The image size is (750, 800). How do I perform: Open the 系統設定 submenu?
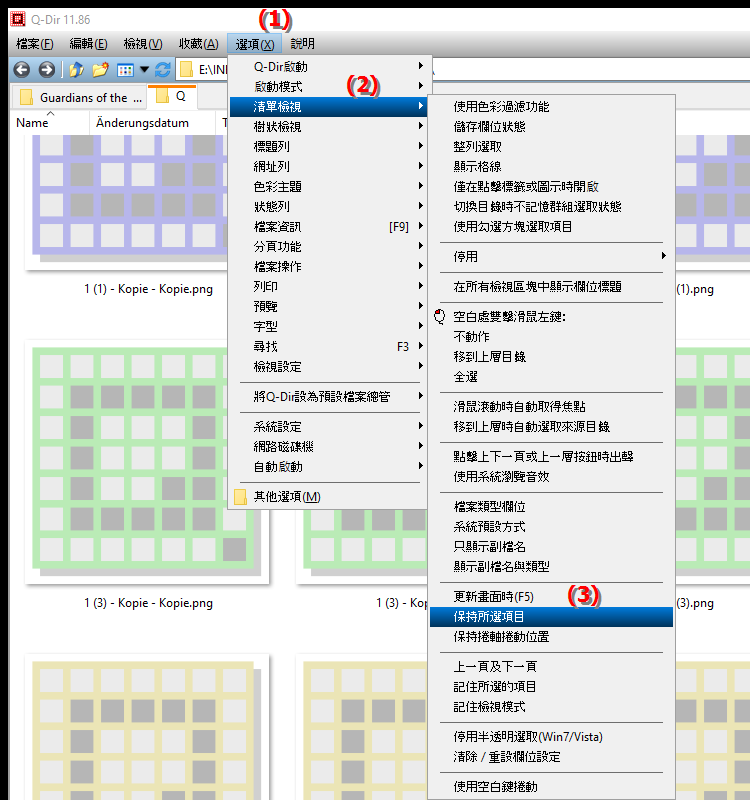(x=328, y=427)
